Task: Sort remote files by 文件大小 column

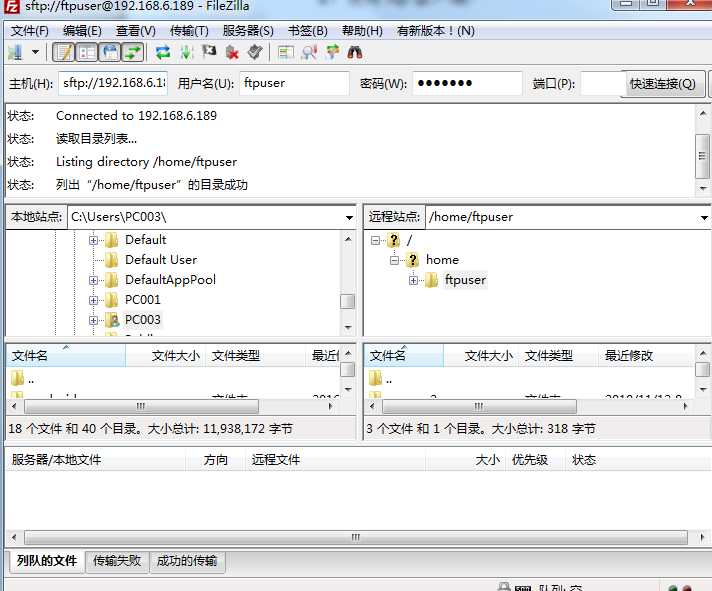Action: click(482, 355)
